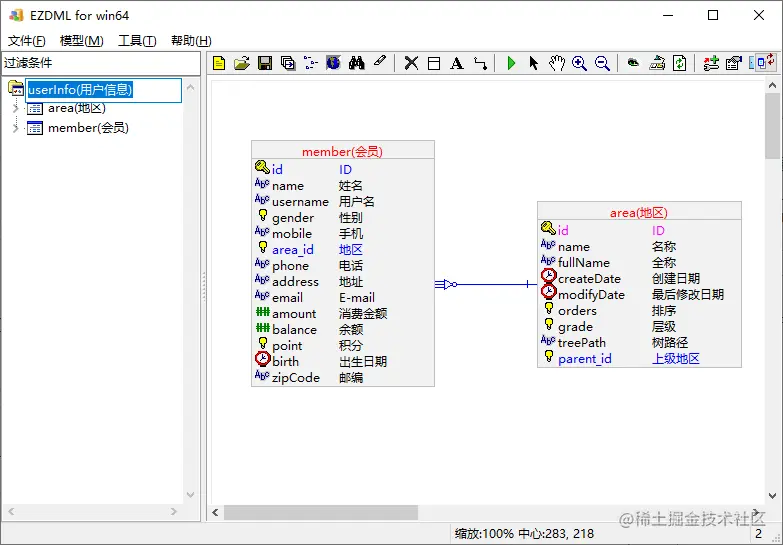This screenshot has width=783, height=545.
Task: Click the green run arrow icon
Action: point(511,63)
